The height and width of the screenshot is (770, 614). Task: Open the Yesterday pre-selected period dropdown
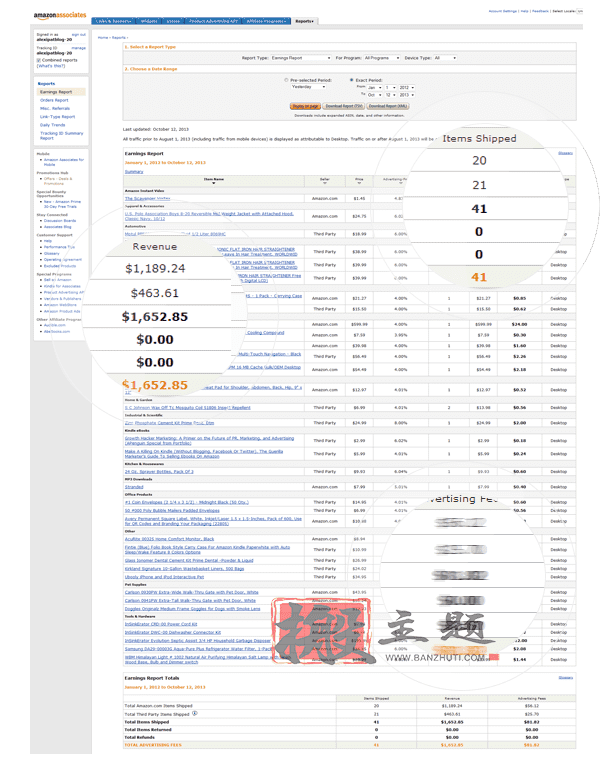pyautogui.click(x=308, y=87)
